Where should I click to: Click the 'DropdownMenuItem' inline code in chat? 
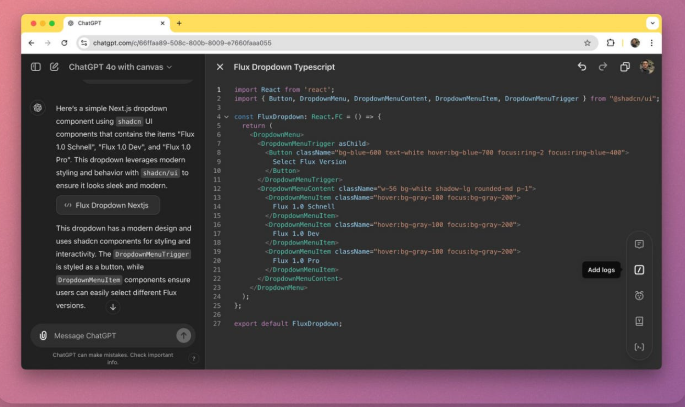(89, 280)
